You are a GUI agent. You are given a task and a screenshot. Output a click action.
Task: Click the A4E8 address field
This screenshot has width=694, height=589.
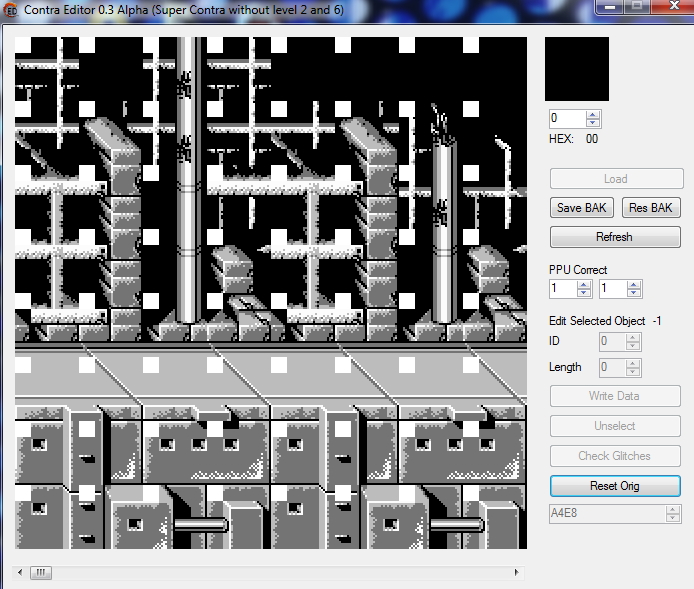(x=607, y=513)
